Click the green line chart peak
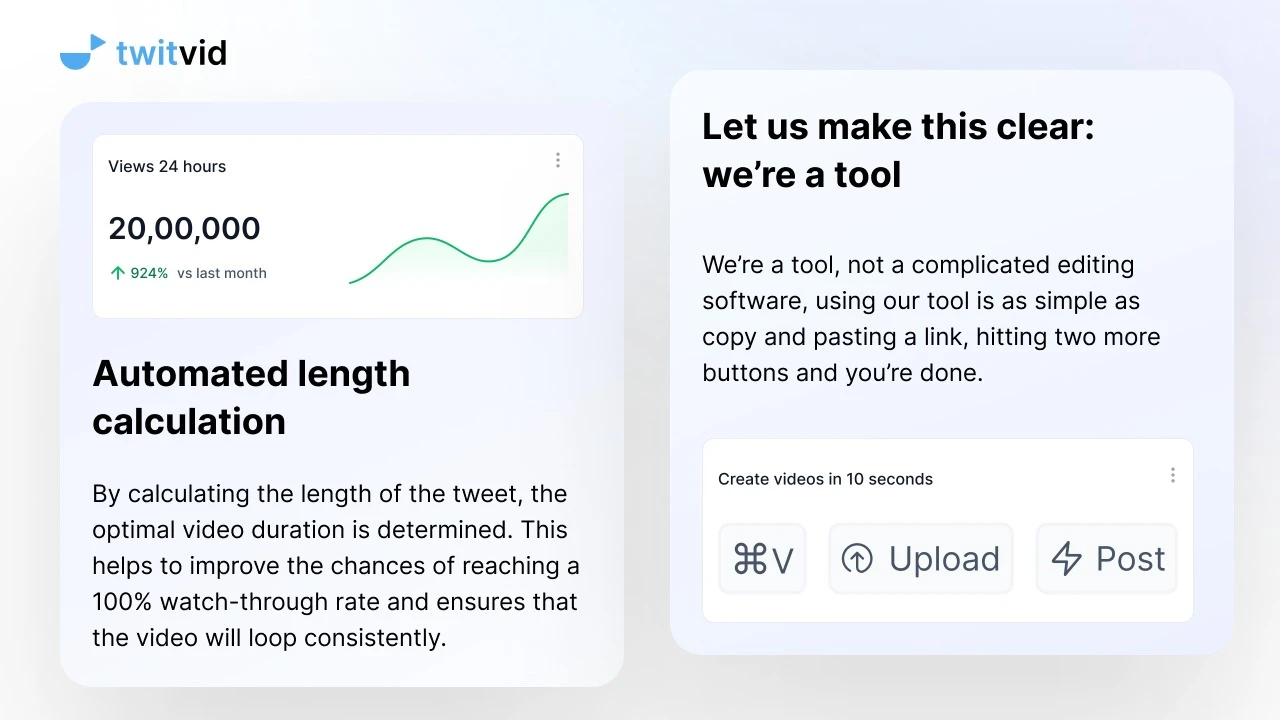The height and width of the screenshot is (720, 1280). [565, 195]
